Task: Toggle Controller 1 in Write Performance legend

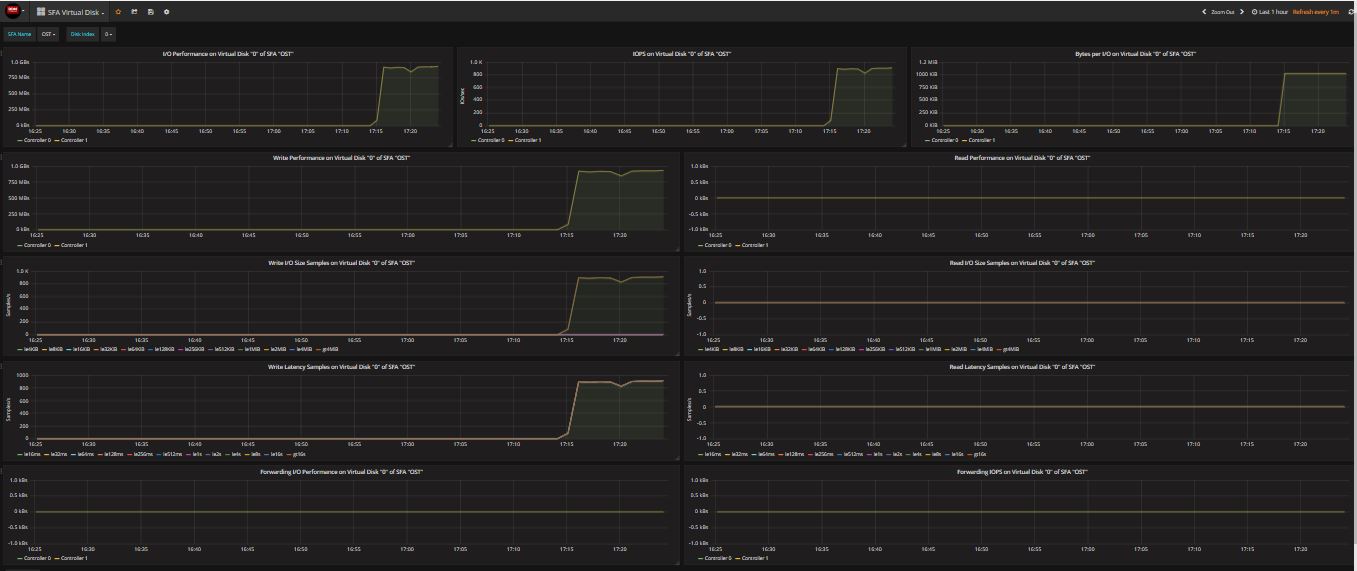Action: coord(74,245)
